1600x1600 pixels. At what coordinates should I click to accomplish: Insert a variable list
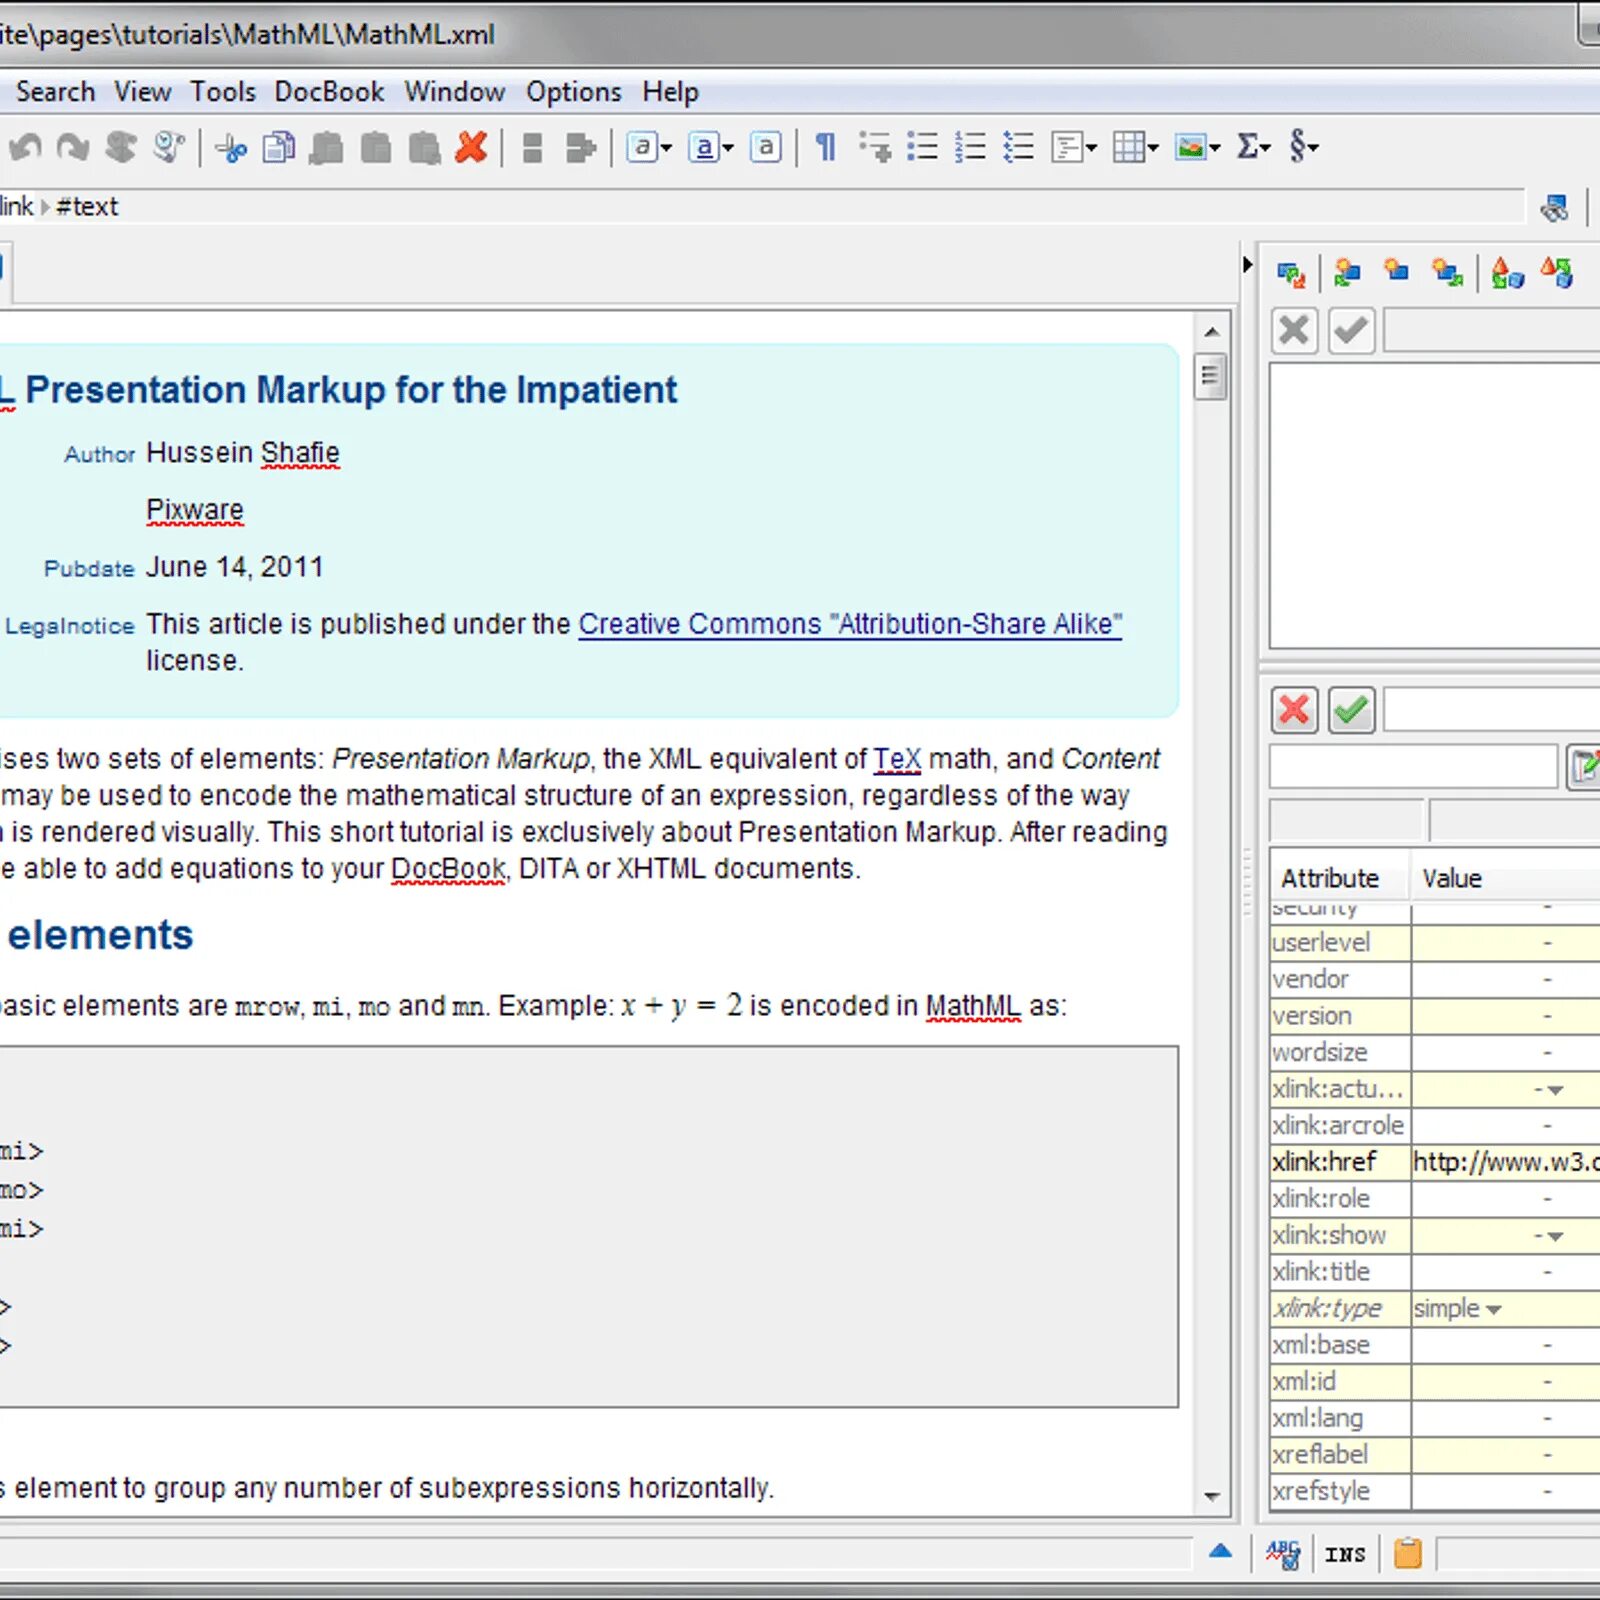coord(1018,148)
